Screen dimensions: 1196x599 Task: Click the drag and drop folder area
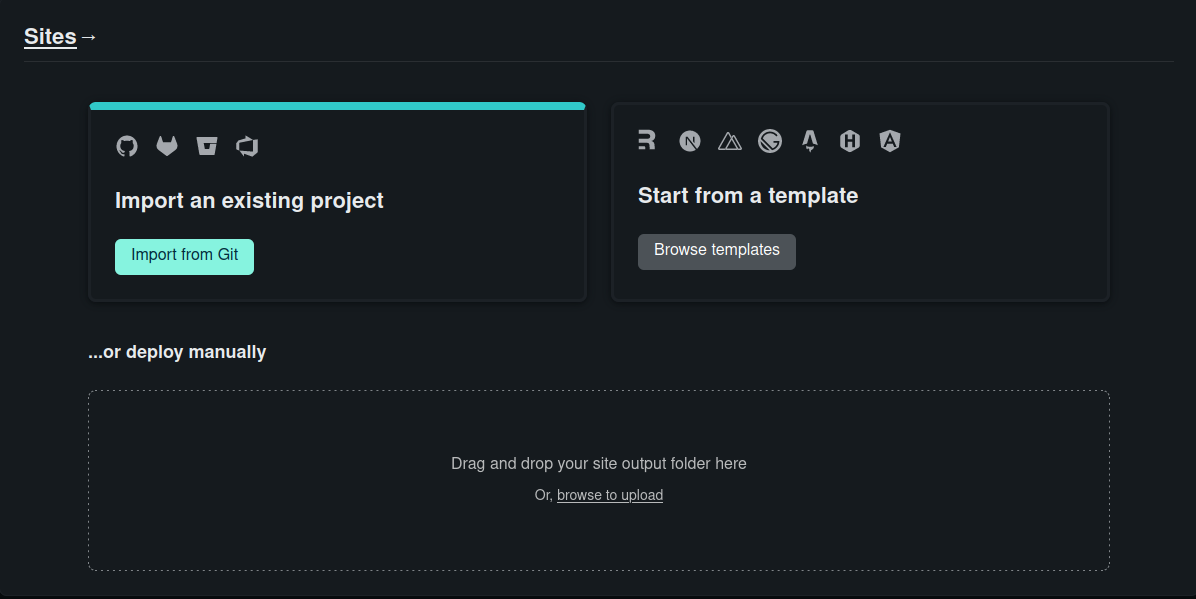point(599,481)
